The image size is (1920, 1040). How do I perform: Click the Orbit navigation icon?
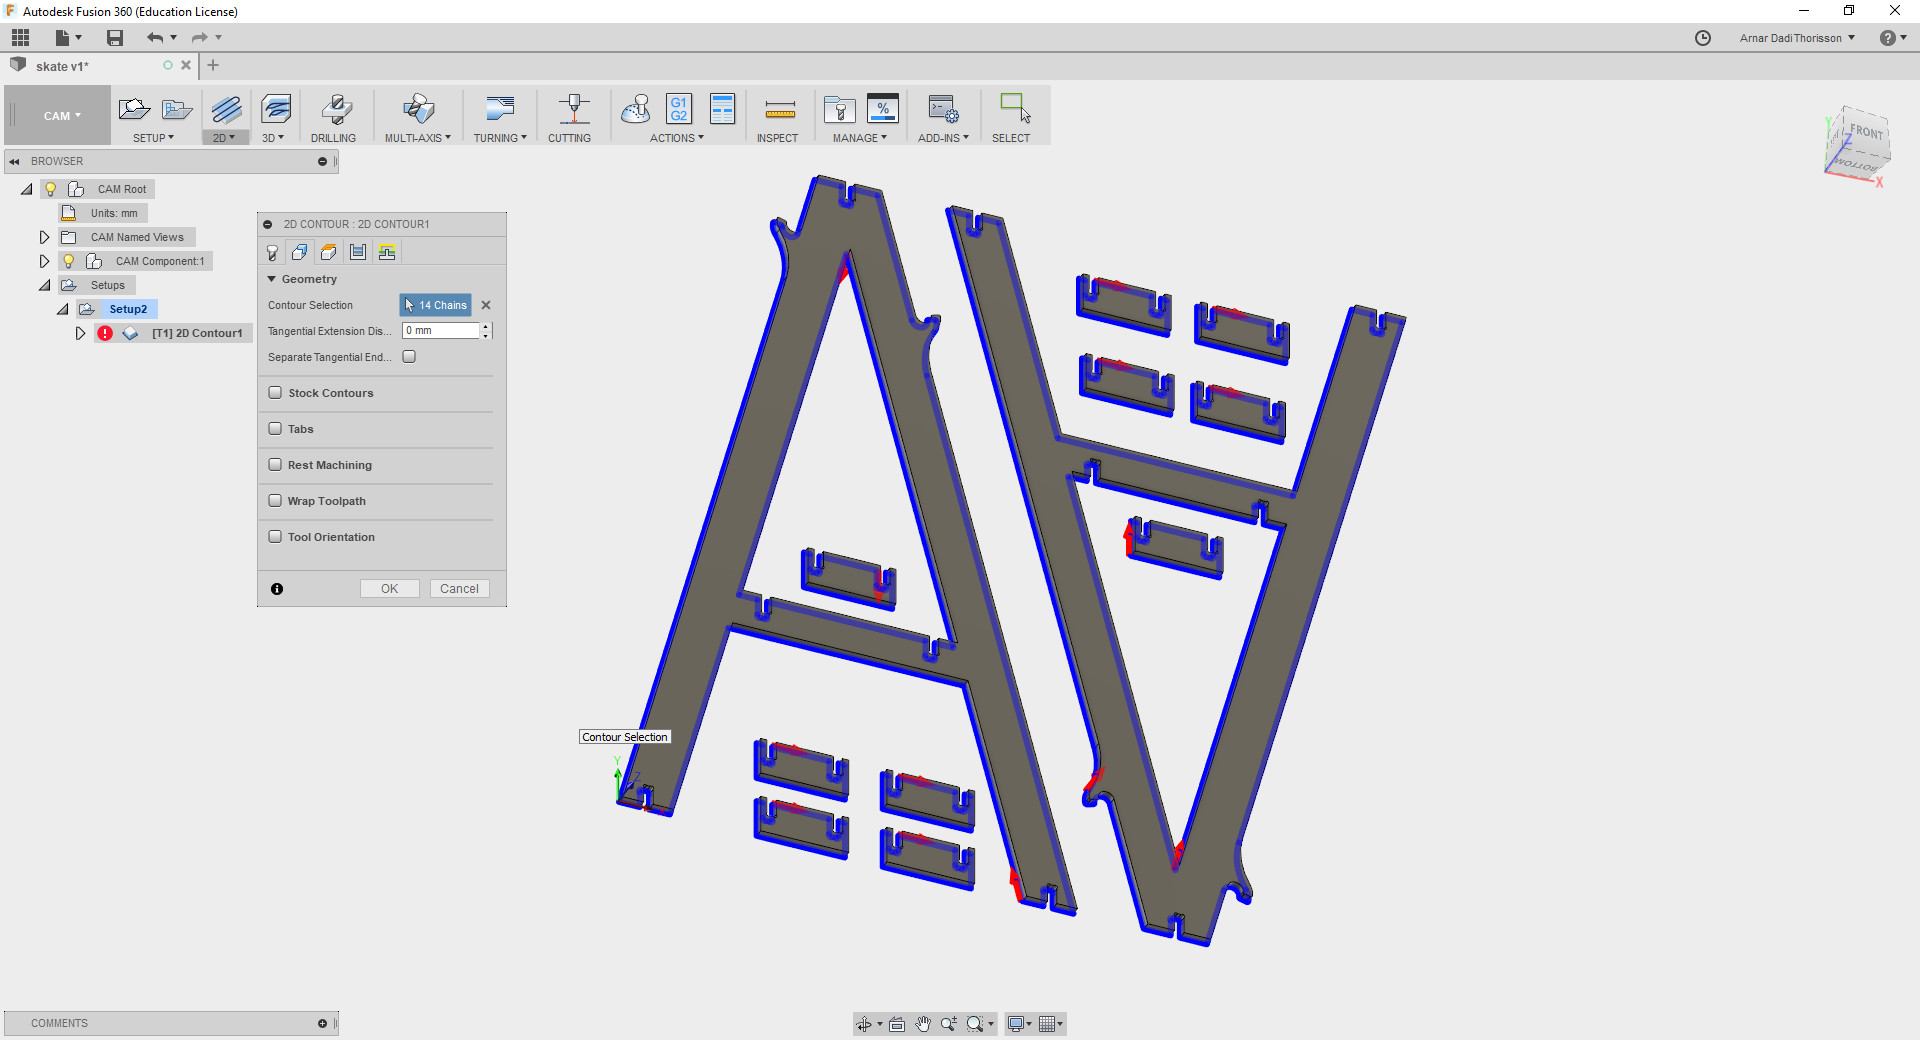[x=864, y=1024]
